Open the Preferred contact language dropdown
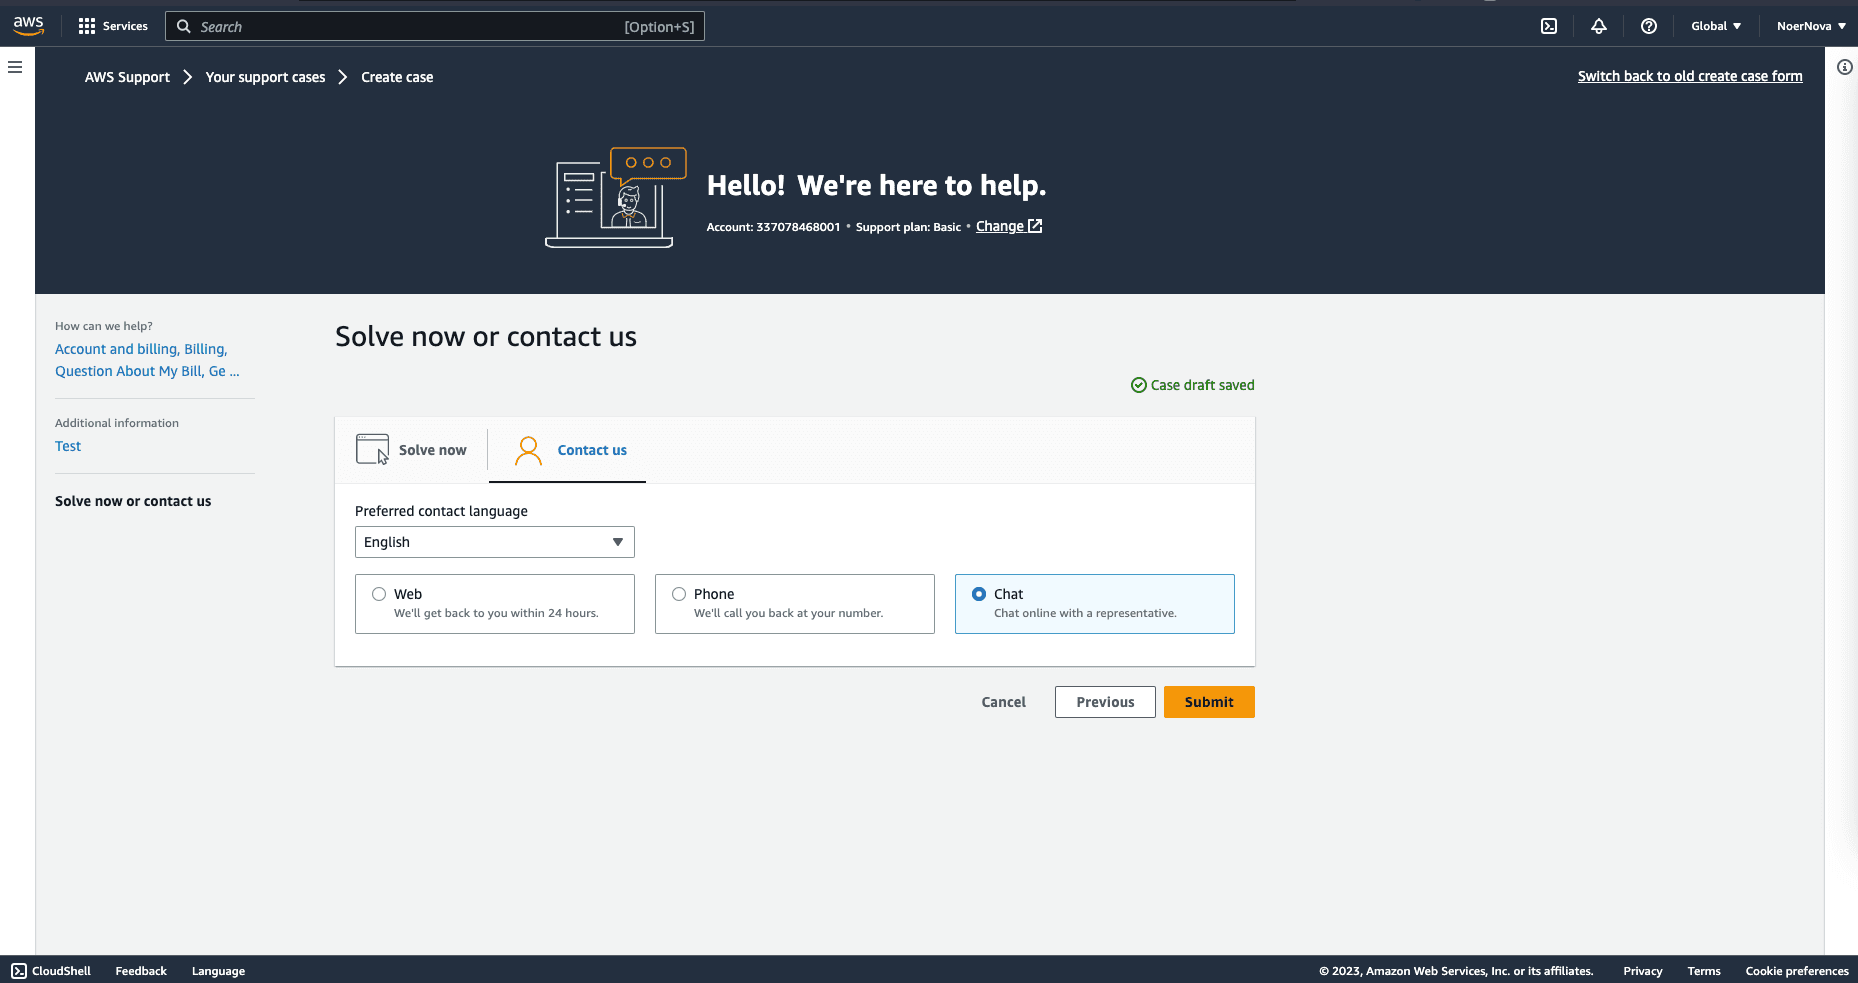 [x=494, y=542]
